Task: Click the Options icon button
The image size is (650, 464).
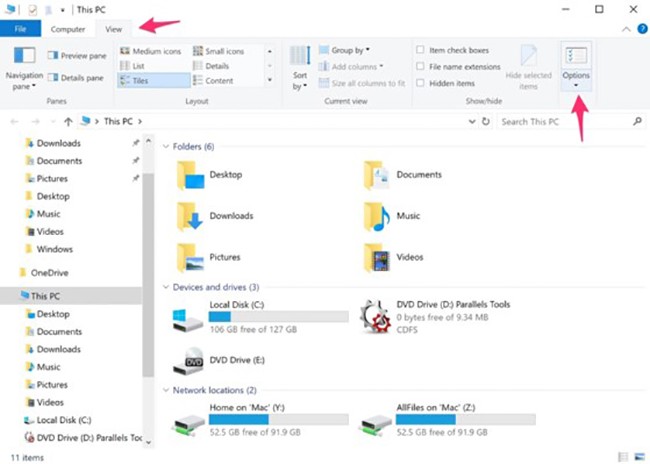Action: pos(576,56)
